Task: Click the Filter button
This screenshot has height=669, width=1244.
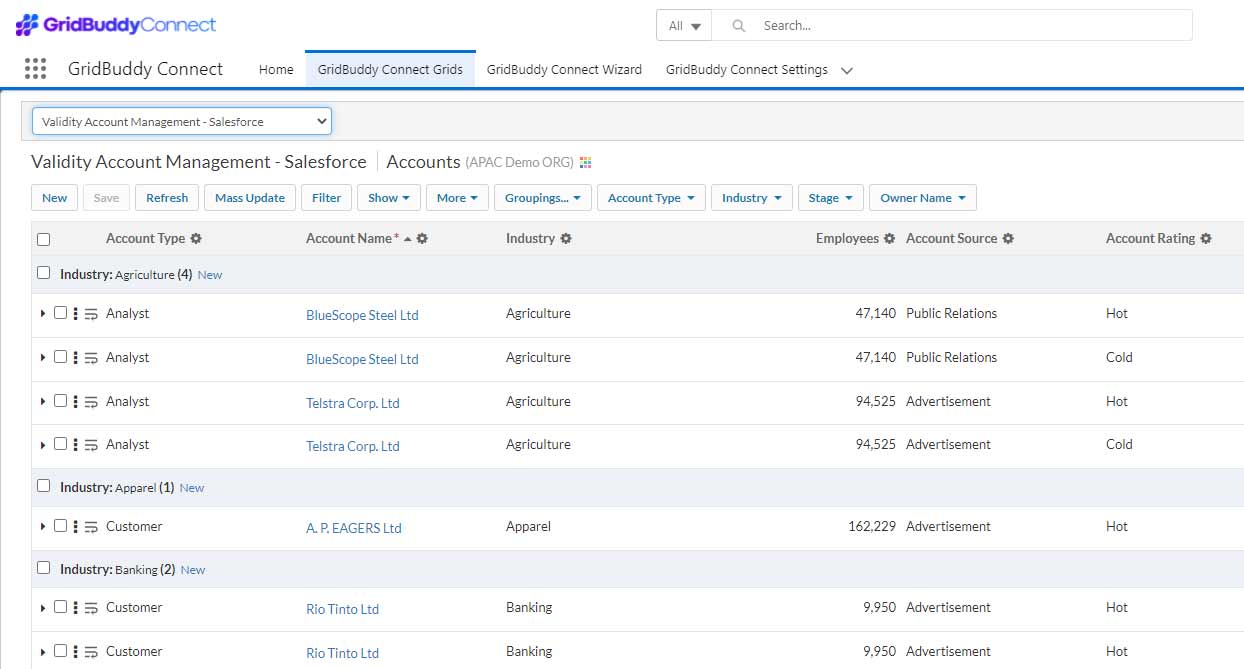Action: click(x=327, y=198)
